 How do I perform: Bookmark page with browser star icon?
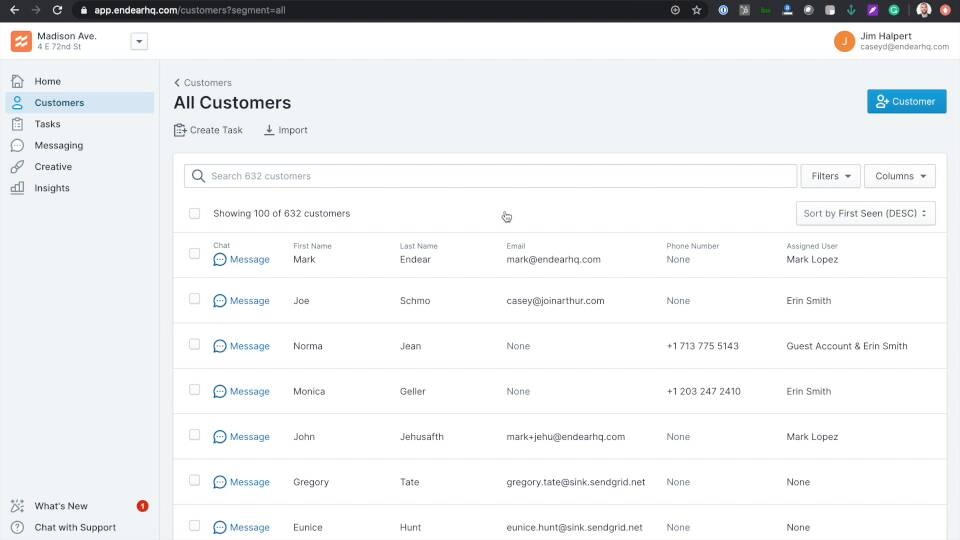coord(697,10)
